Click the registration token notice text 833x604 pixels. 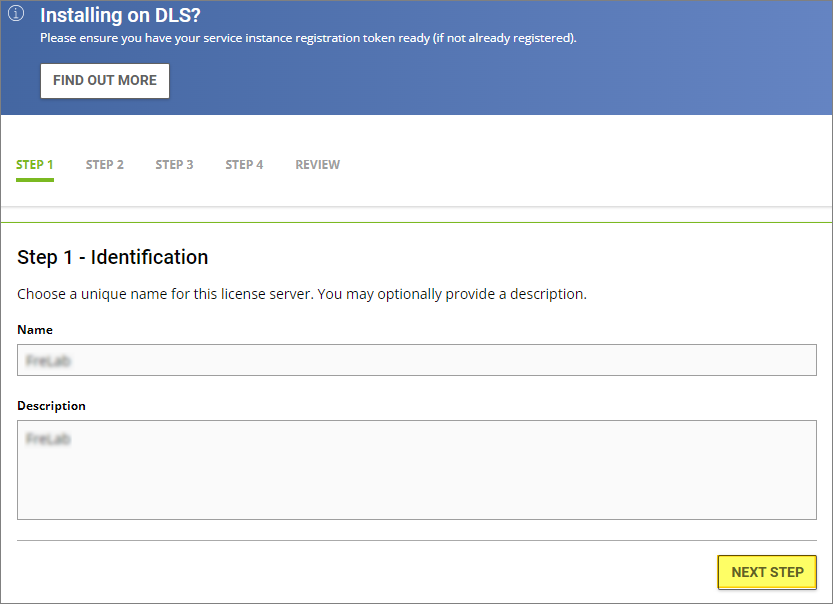(308, 39)
